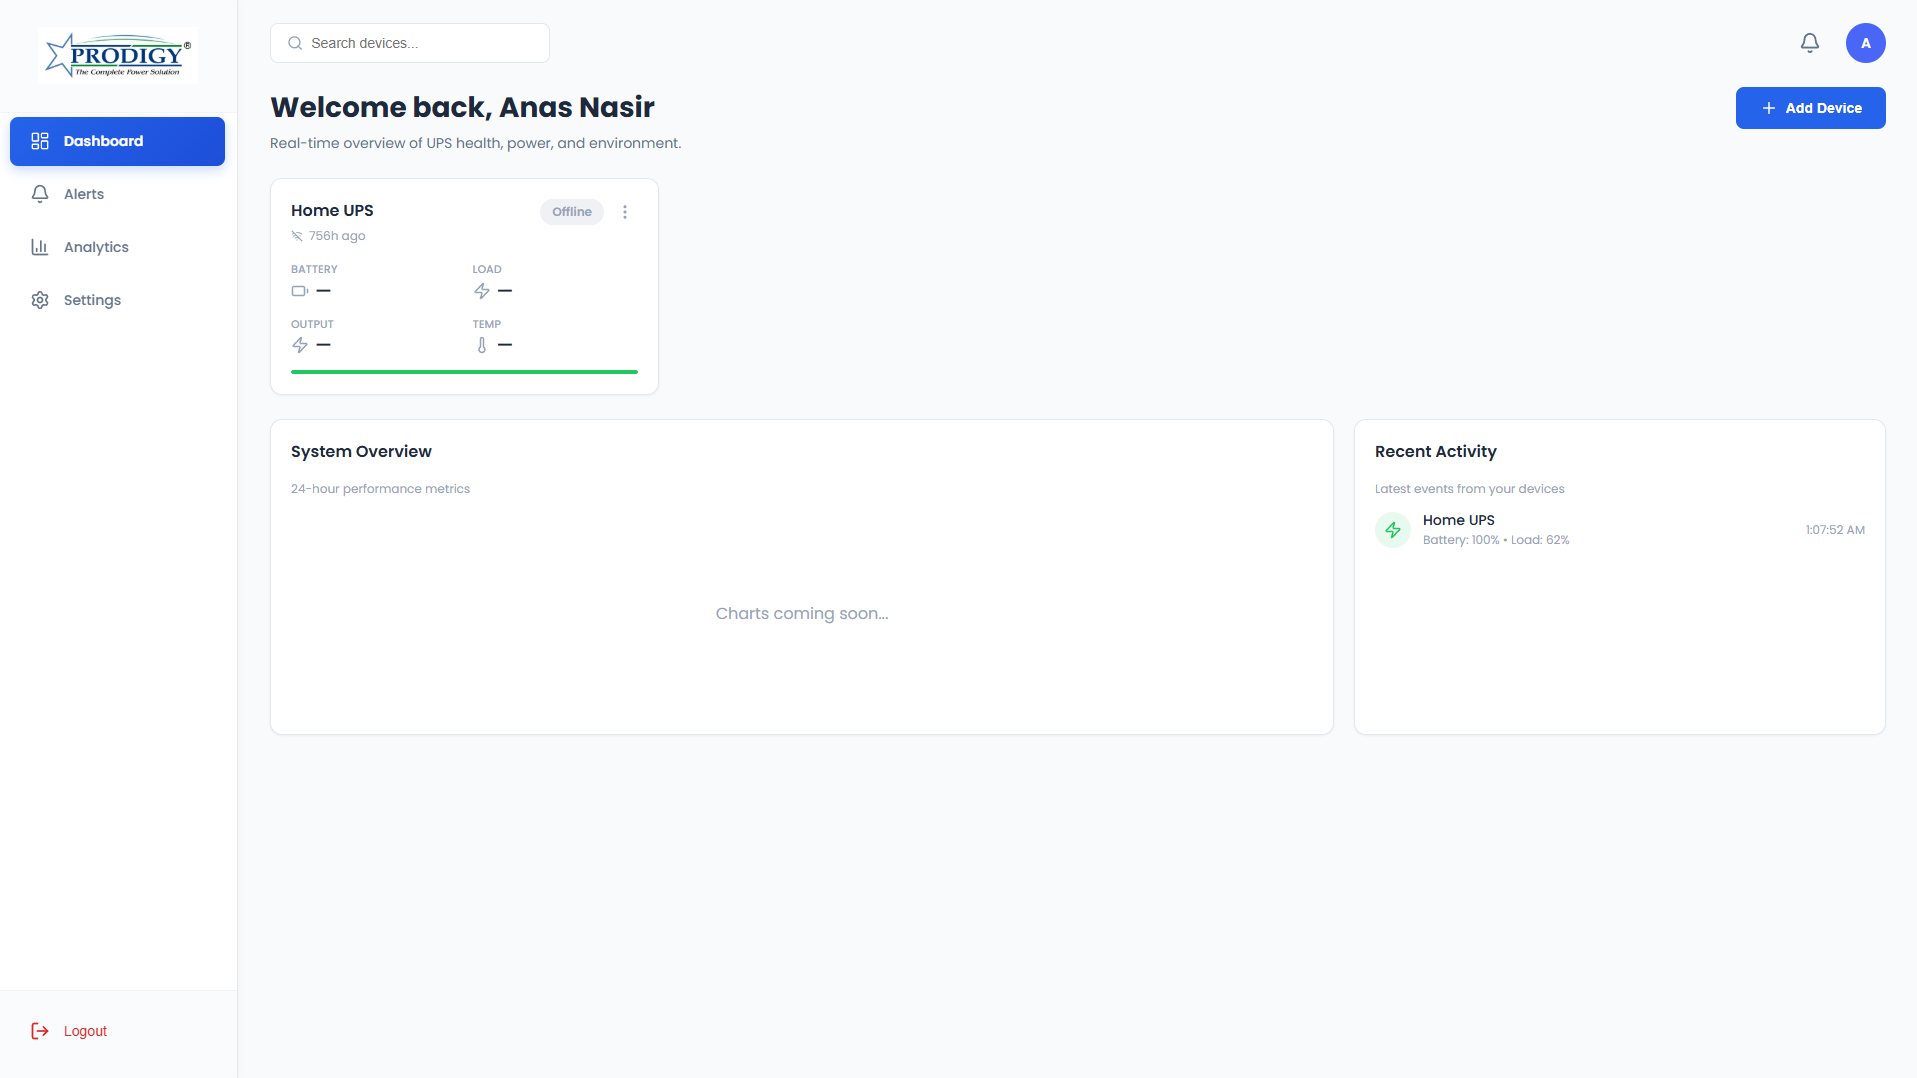Select the Alerts menu entry in sidebar
The image size is (1917, 1078).
pyautogui.click(x=83, y=194)
